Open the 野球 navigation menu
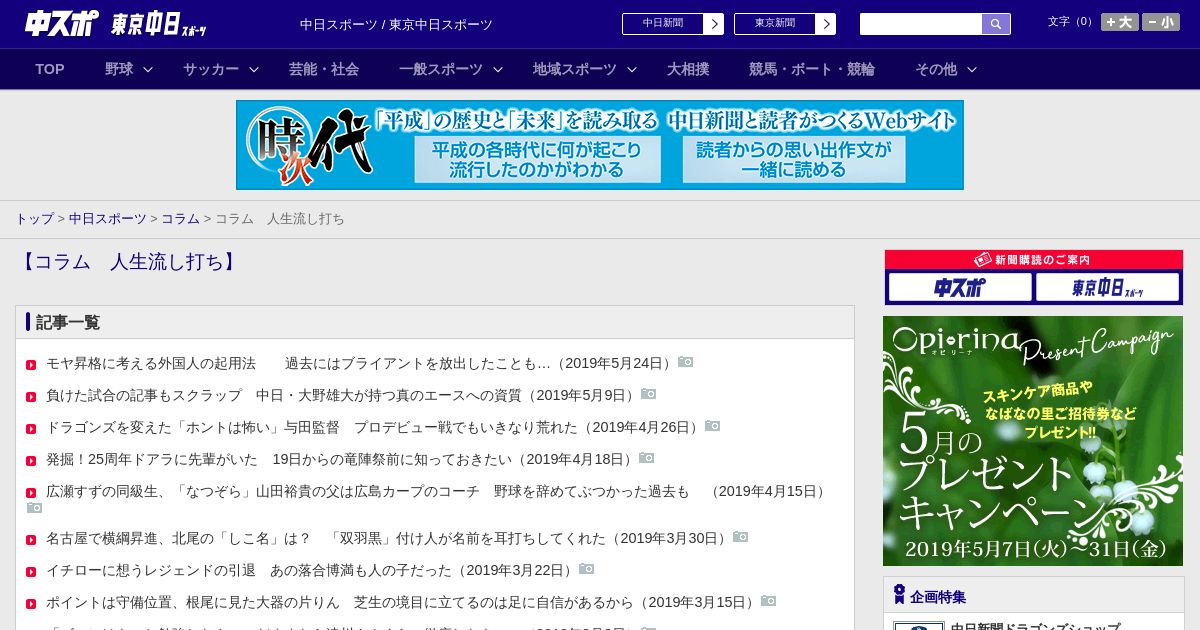This screenshot has width=1200, height=630. (119, 69)
